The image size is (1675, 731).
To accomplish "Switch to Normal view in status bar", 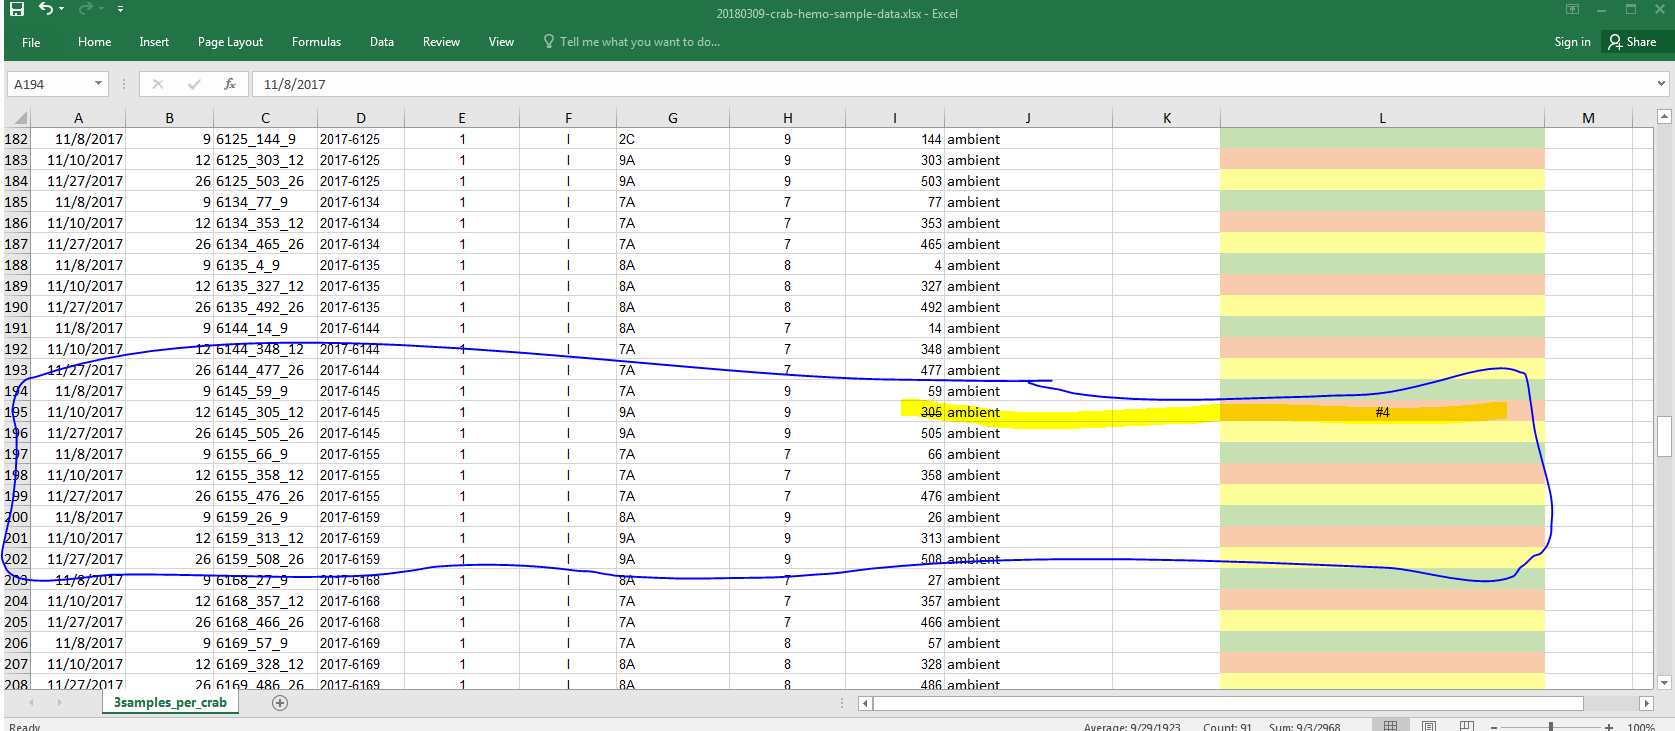I will (x=1390, y=726).
